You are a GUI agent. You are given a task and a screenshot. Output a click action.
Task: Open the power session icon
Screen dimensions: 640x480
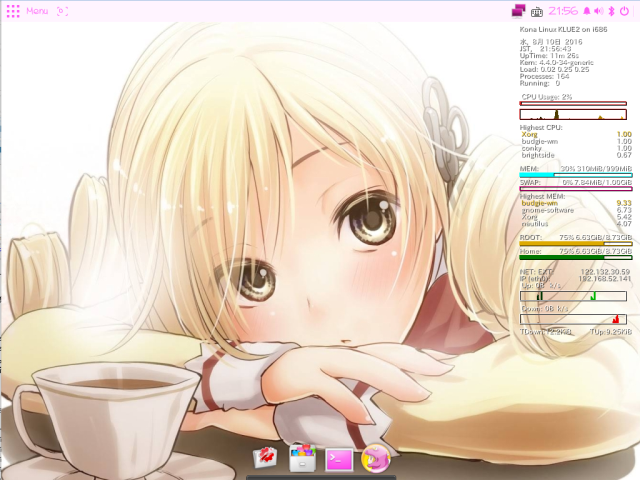pyautogui.click(x=624, y=11)
